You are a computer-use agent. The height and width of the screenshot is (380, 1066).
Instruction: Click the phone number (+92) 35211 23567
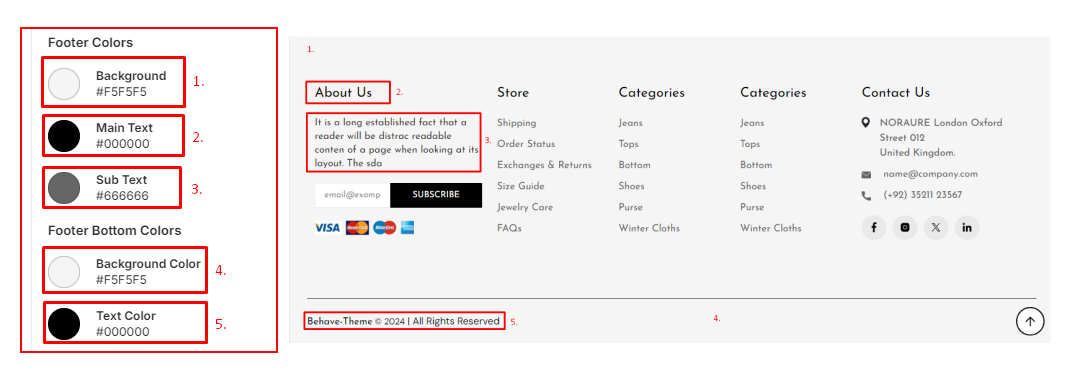click(923, 195)
